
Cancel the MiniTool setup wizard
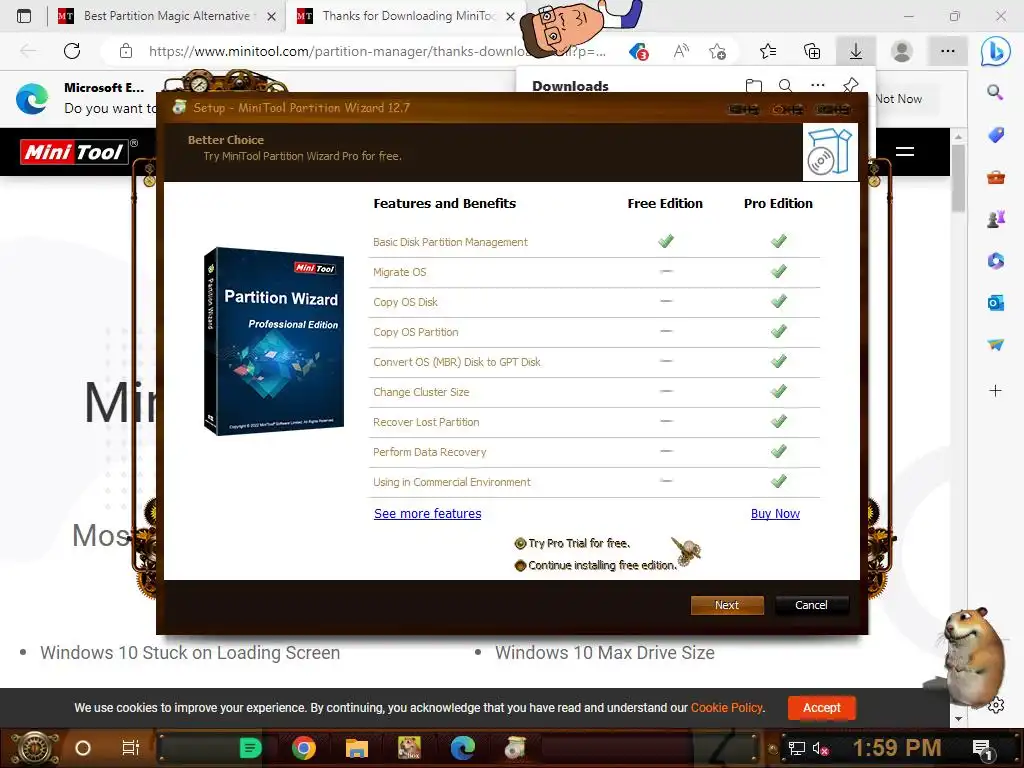pyautogui.click(x=811, y=605)
